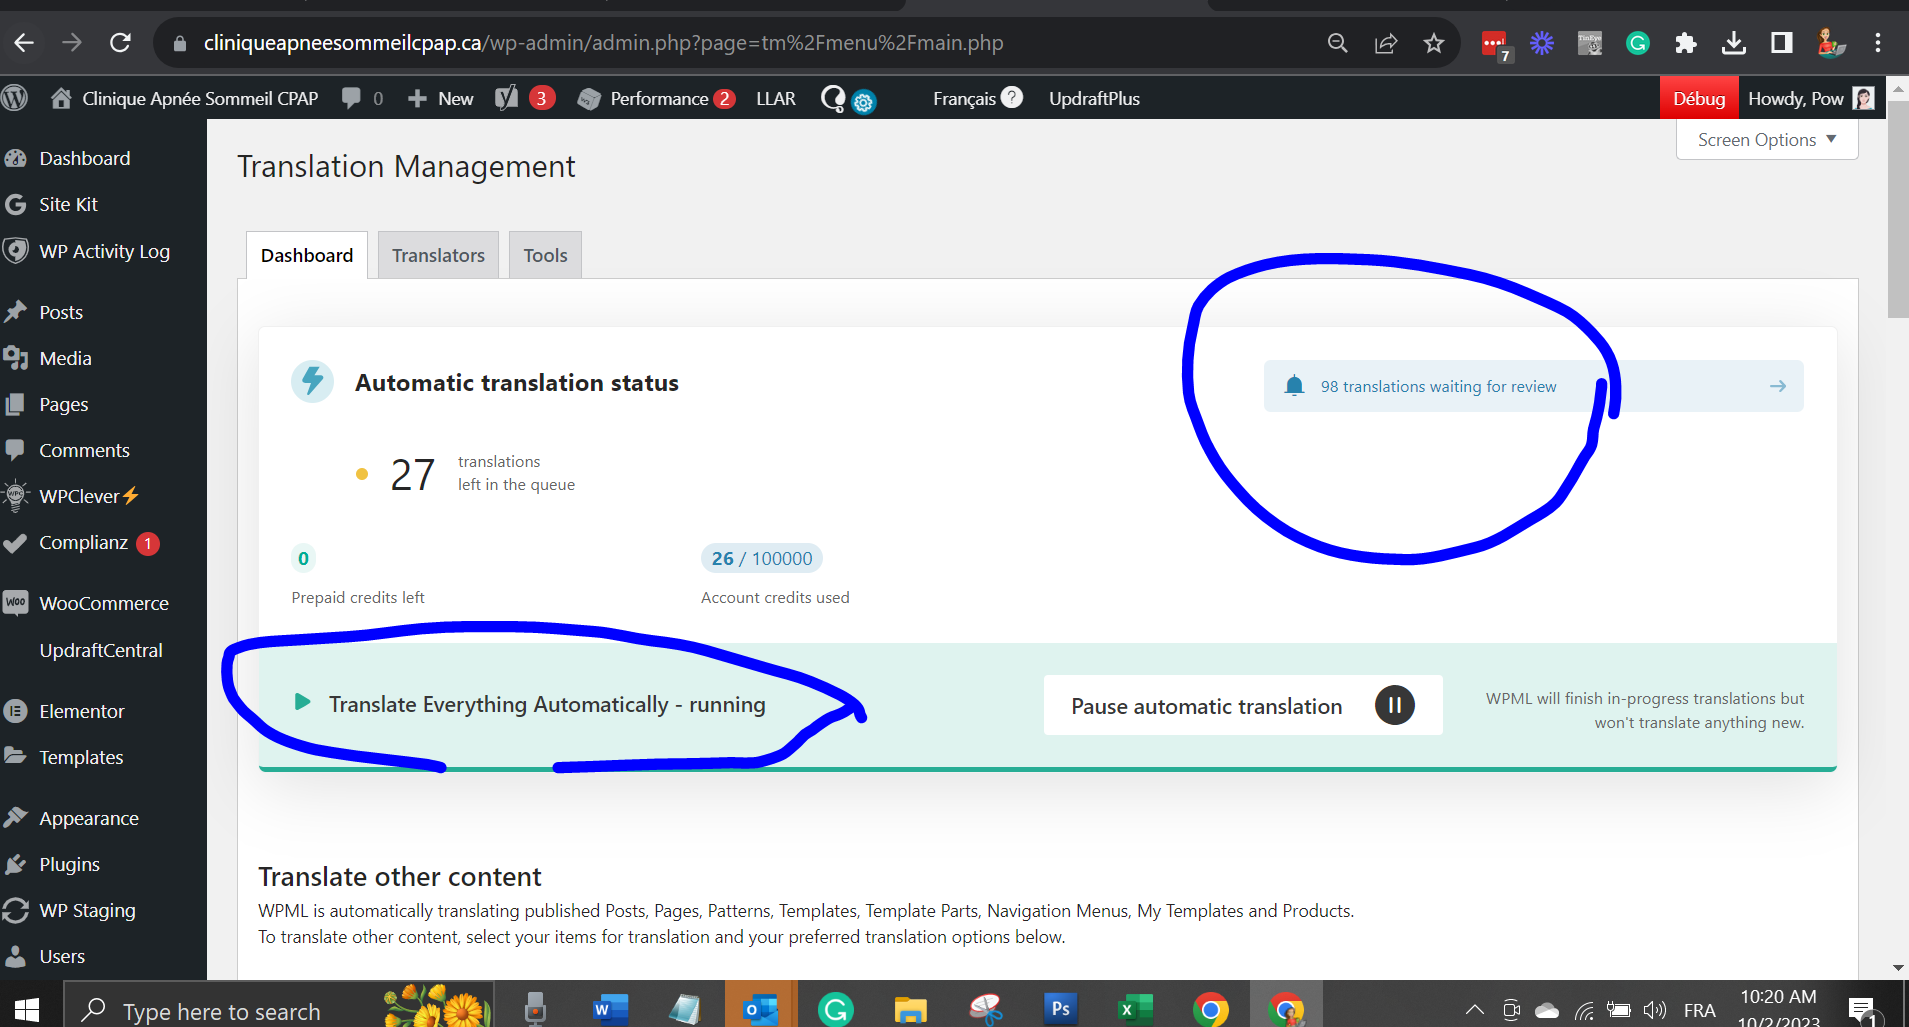Switch language via Français menu
Screen dimensions: 1909x1027
977,98
